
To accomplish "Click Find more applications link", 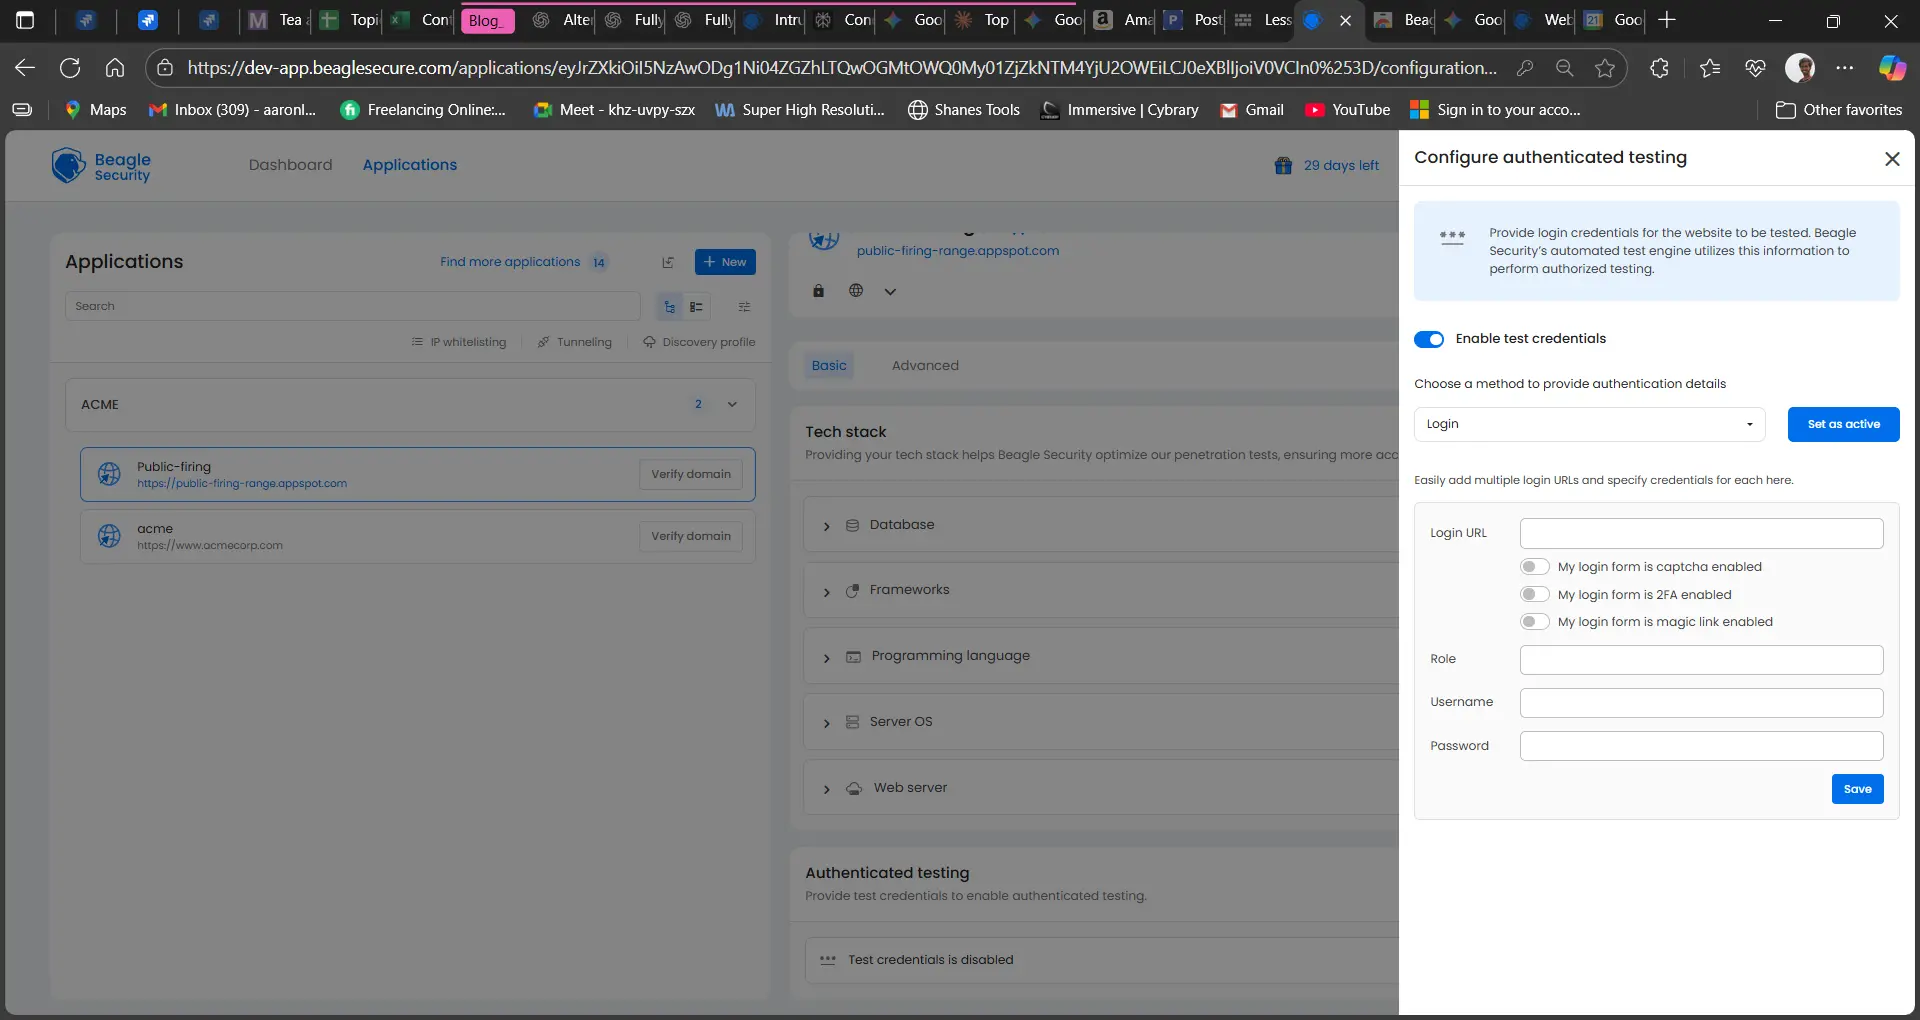I will [x=511, y=262].
